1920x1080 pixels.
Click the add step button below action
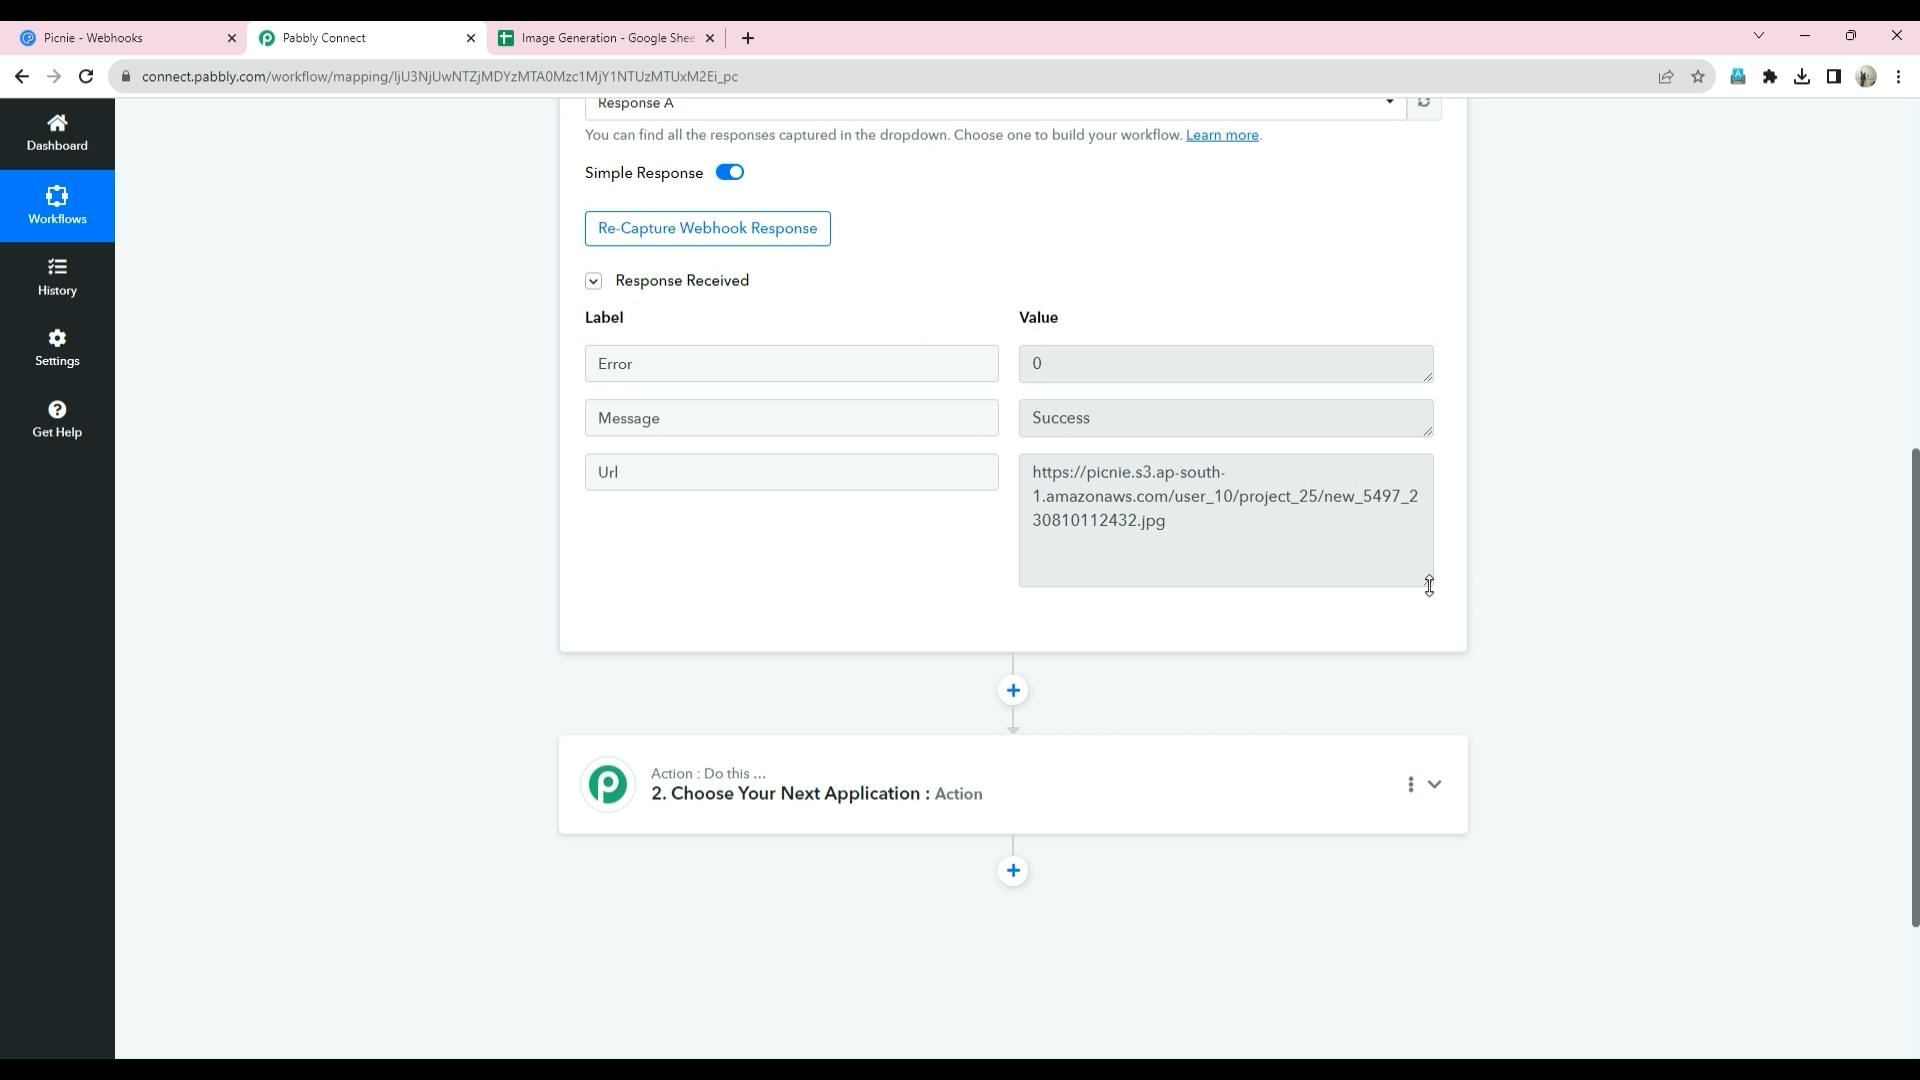[1013, 870]
